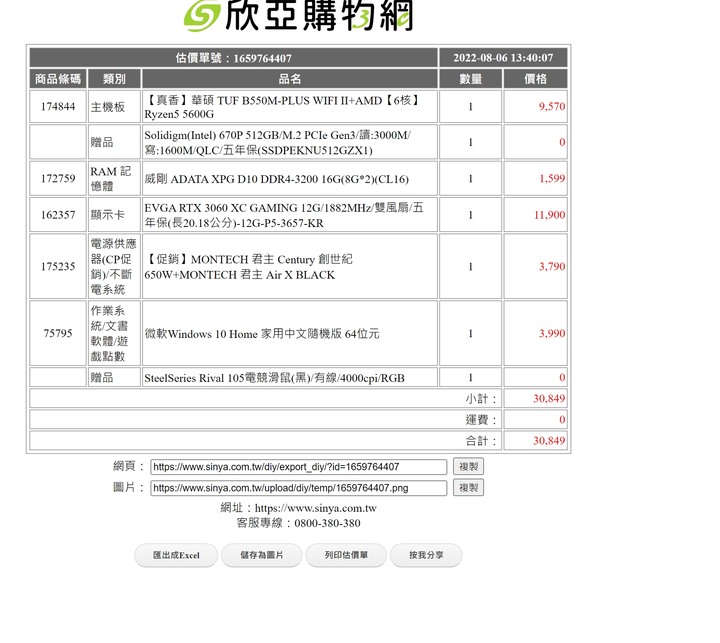Image resolution: width=720 pixels, height=643 pixels.
Task: Click product code 75795
Action: point(58,333)
